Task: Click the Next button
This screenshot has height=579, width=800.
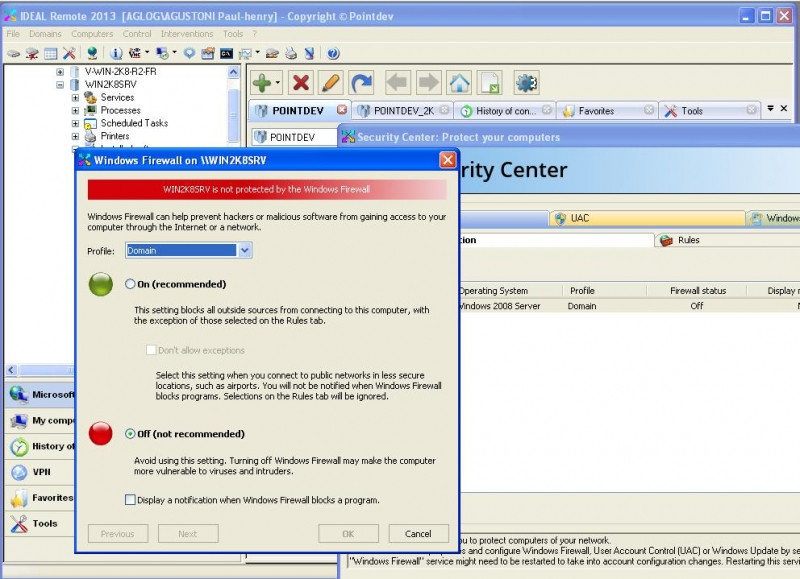Action: (x=188, y=534)
